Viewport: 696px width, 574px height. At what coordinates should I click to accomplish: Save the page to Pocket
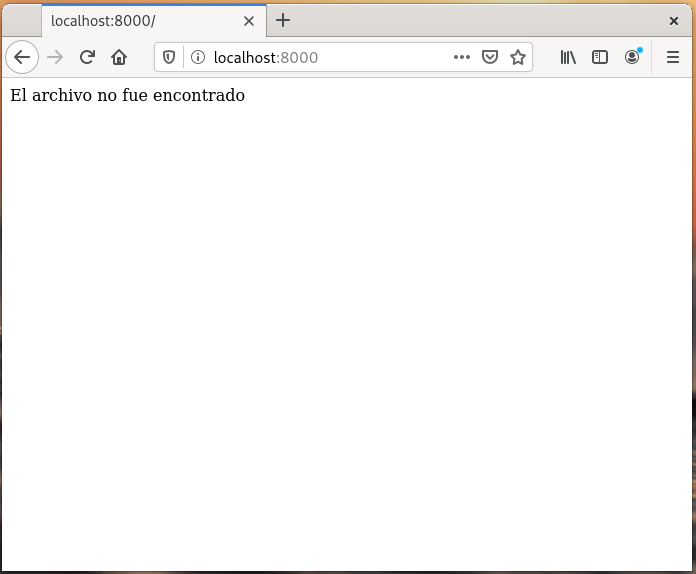point(490,57)
